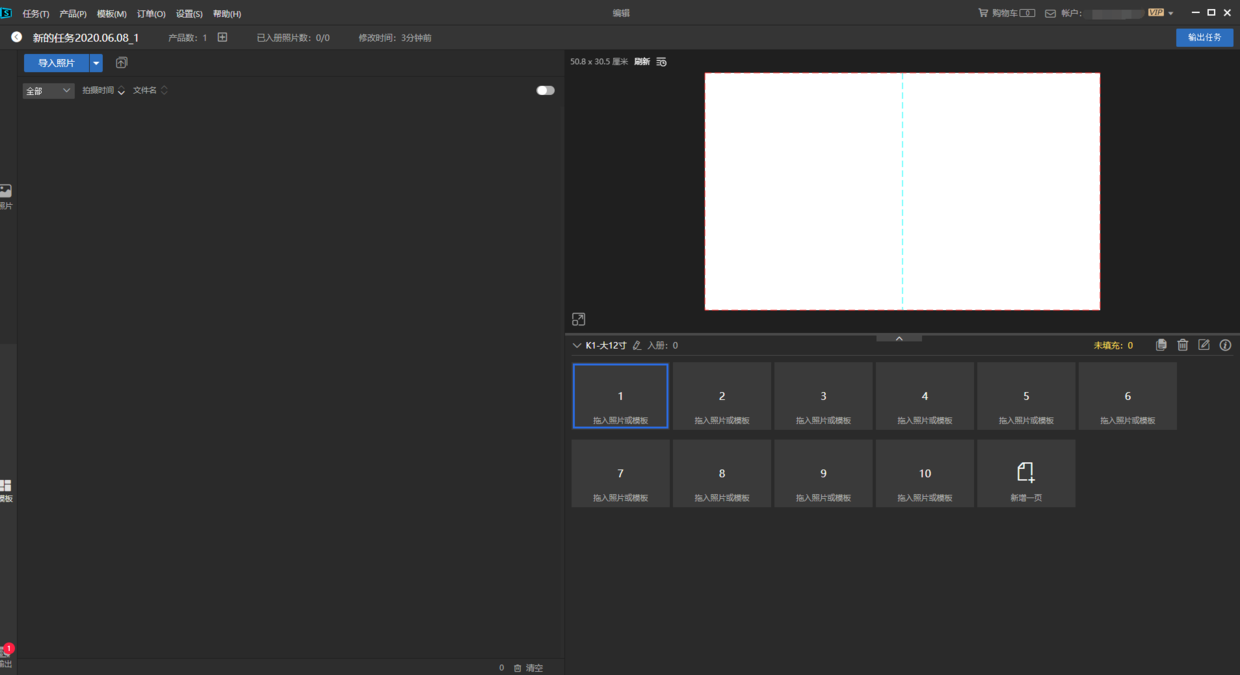Image resolution: width=1240 pixels, height=675 pixels.
Task: Open the 产品(P) menu
Action: click(73, 14)
